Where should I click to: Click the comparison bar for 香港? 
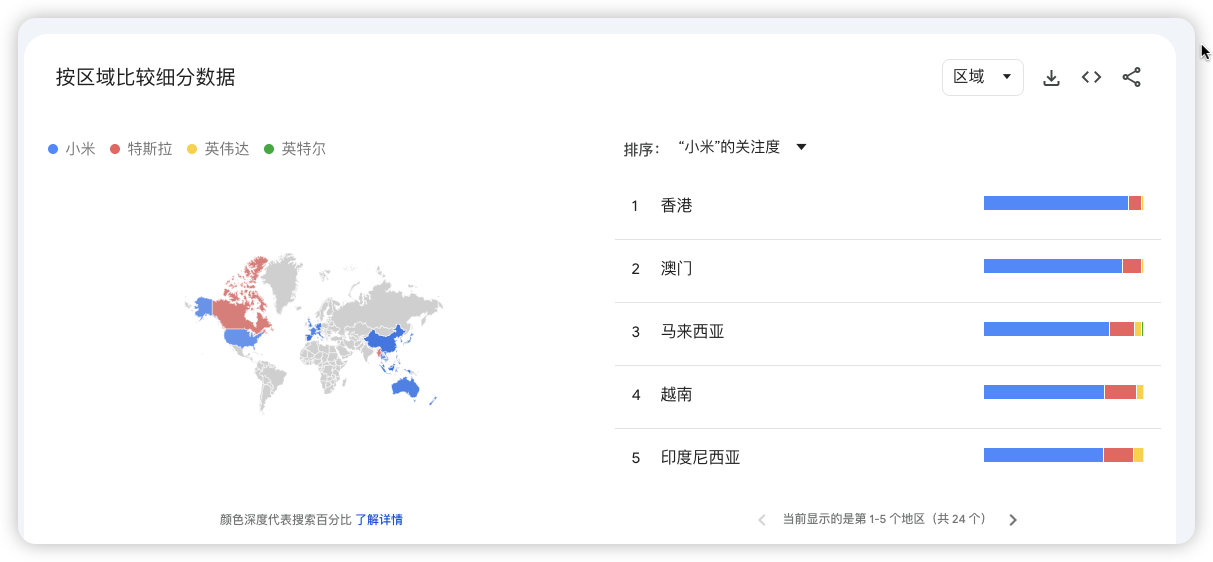tap(1064, 203)
